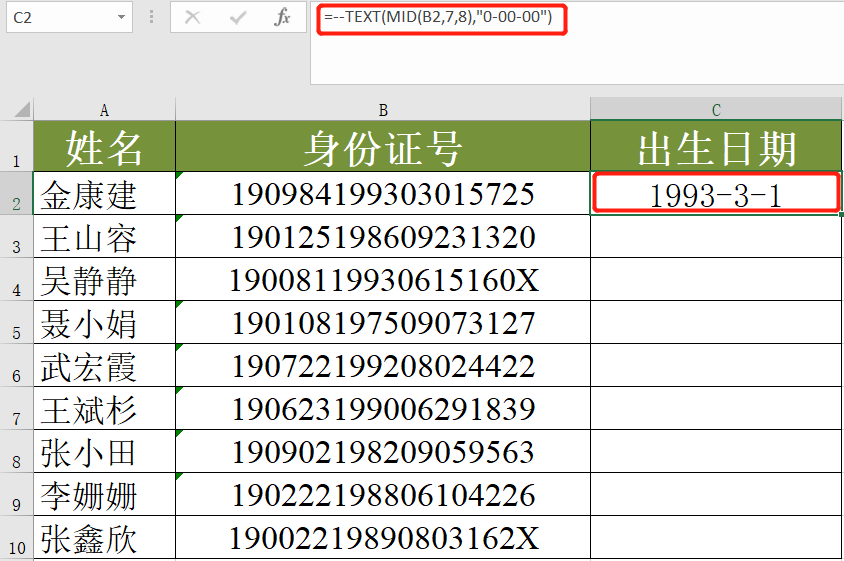
Task: Click the three-dot handle beside Name Box
Action: click(x=151, y=17)
